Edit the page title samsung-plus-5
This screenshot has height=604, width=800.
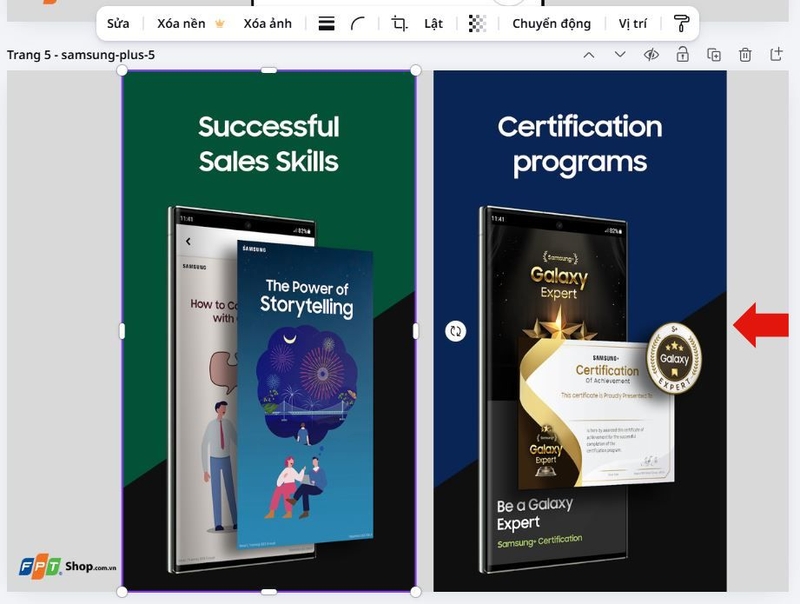pyautogui.click(x=108, y=55)
